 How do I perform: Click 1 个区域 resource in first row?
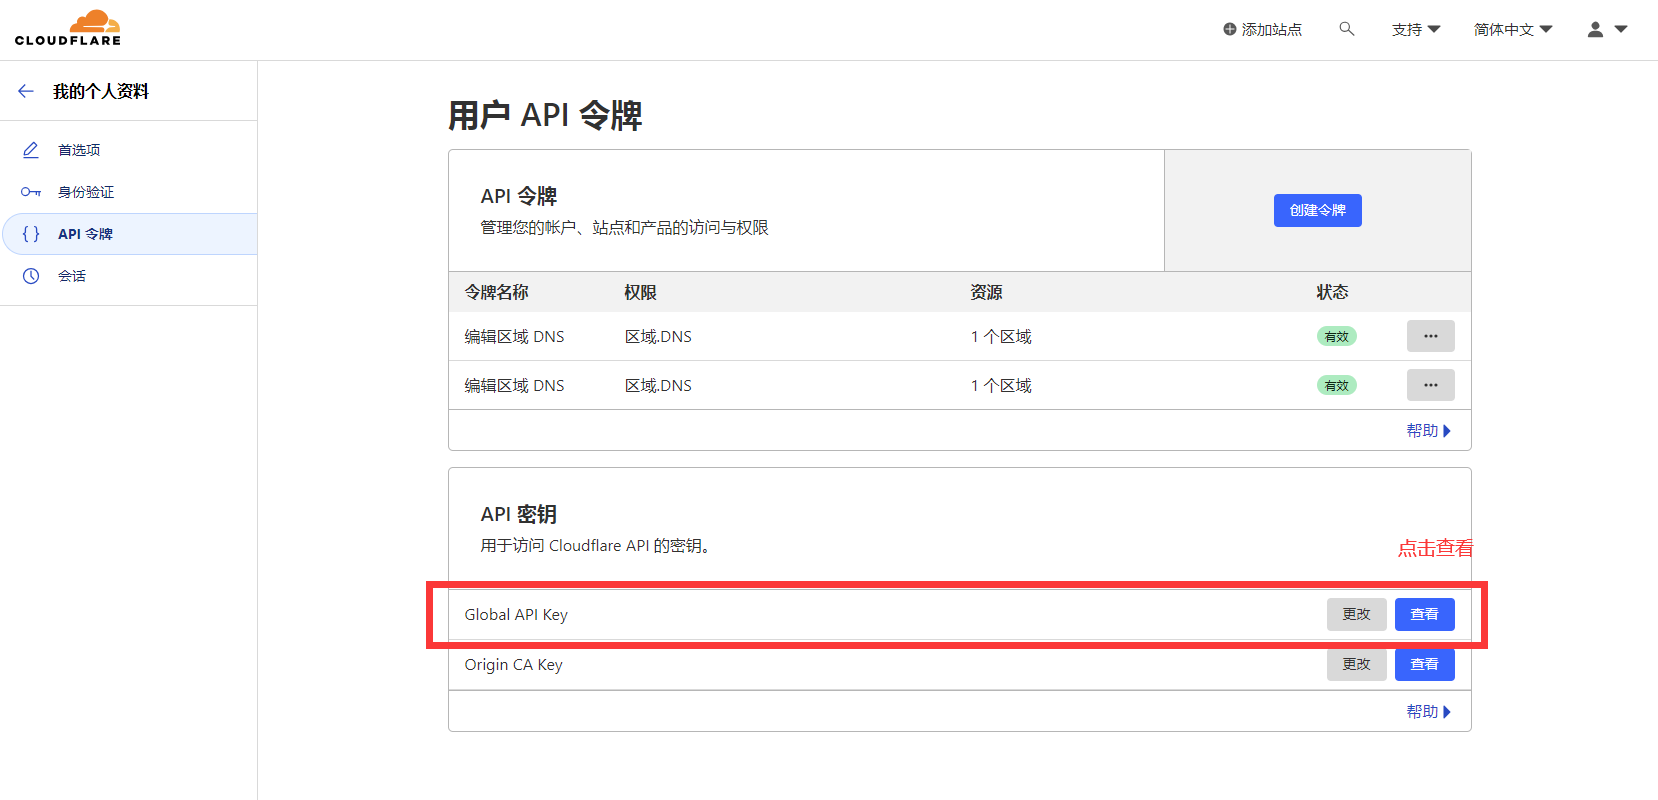click(1001, 336)
